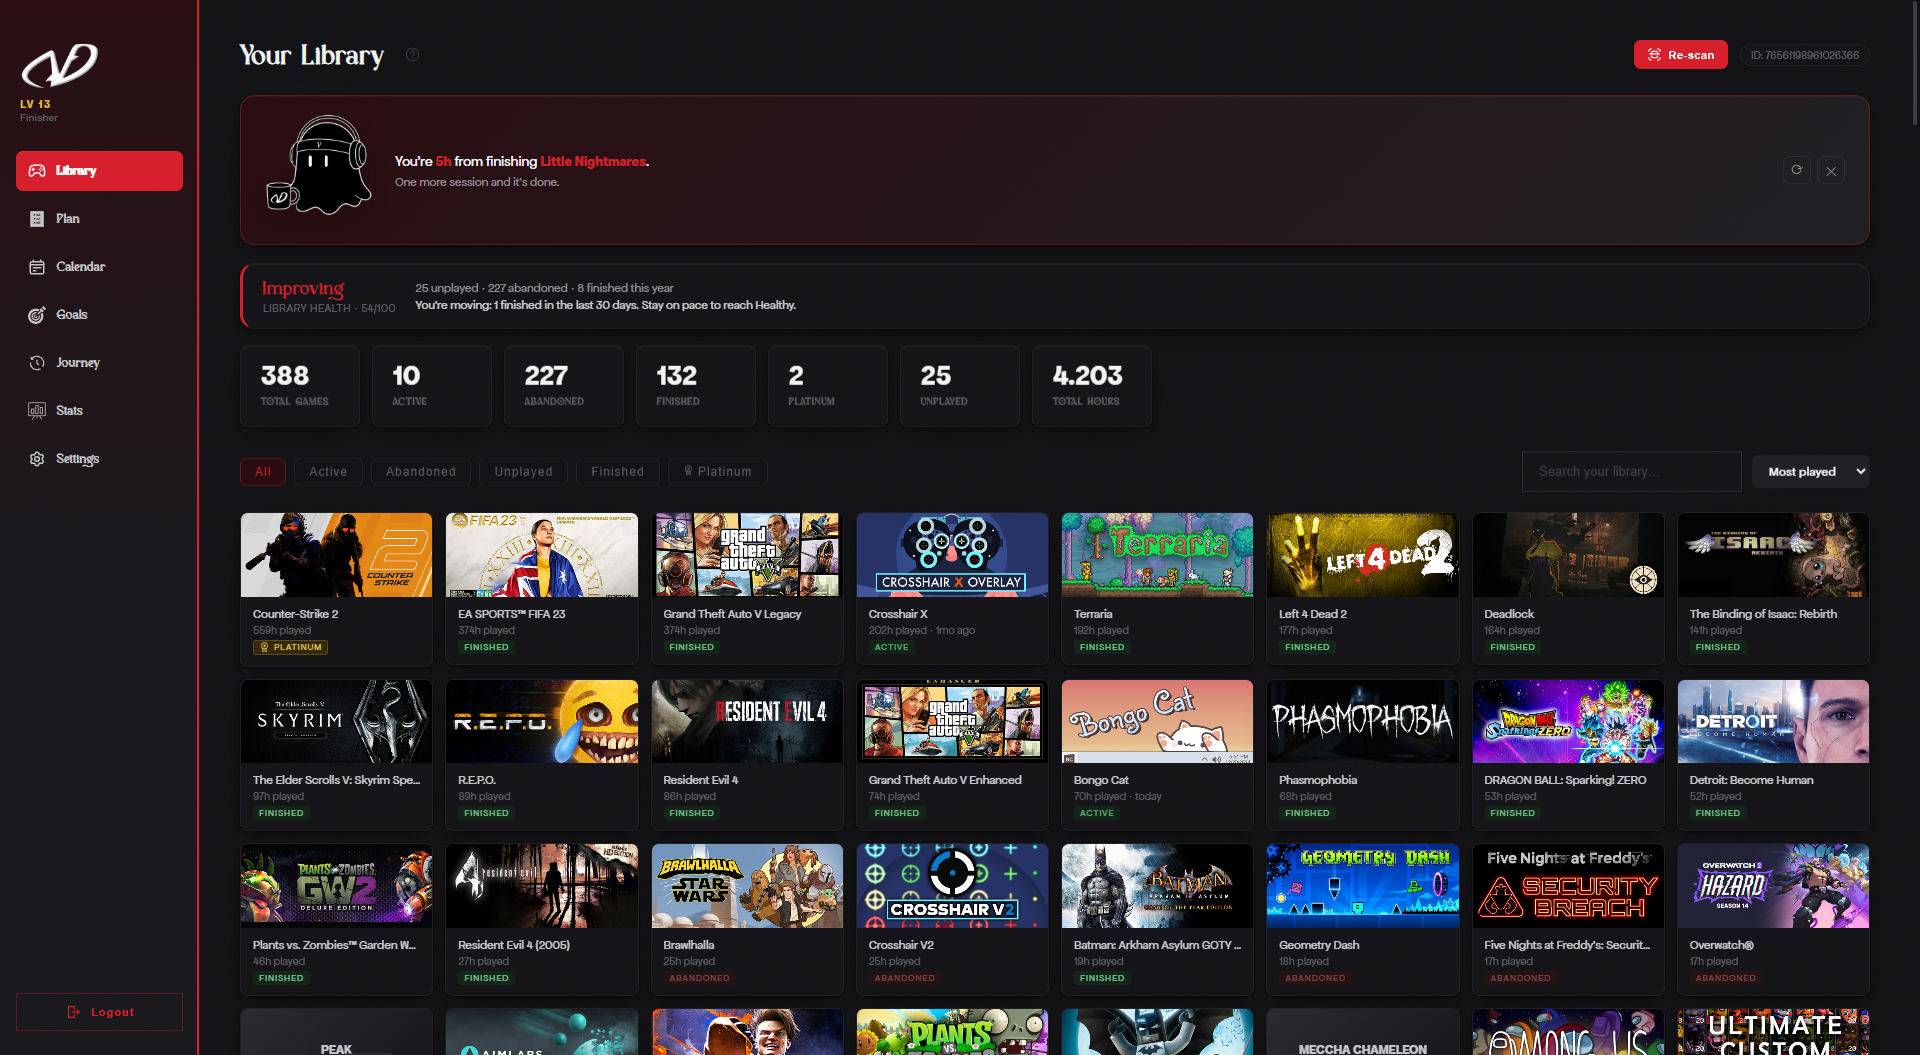Click the help question mark beside Your Library
Image resolution: width=1920 pixels, height=1055 pixels.
412,55
